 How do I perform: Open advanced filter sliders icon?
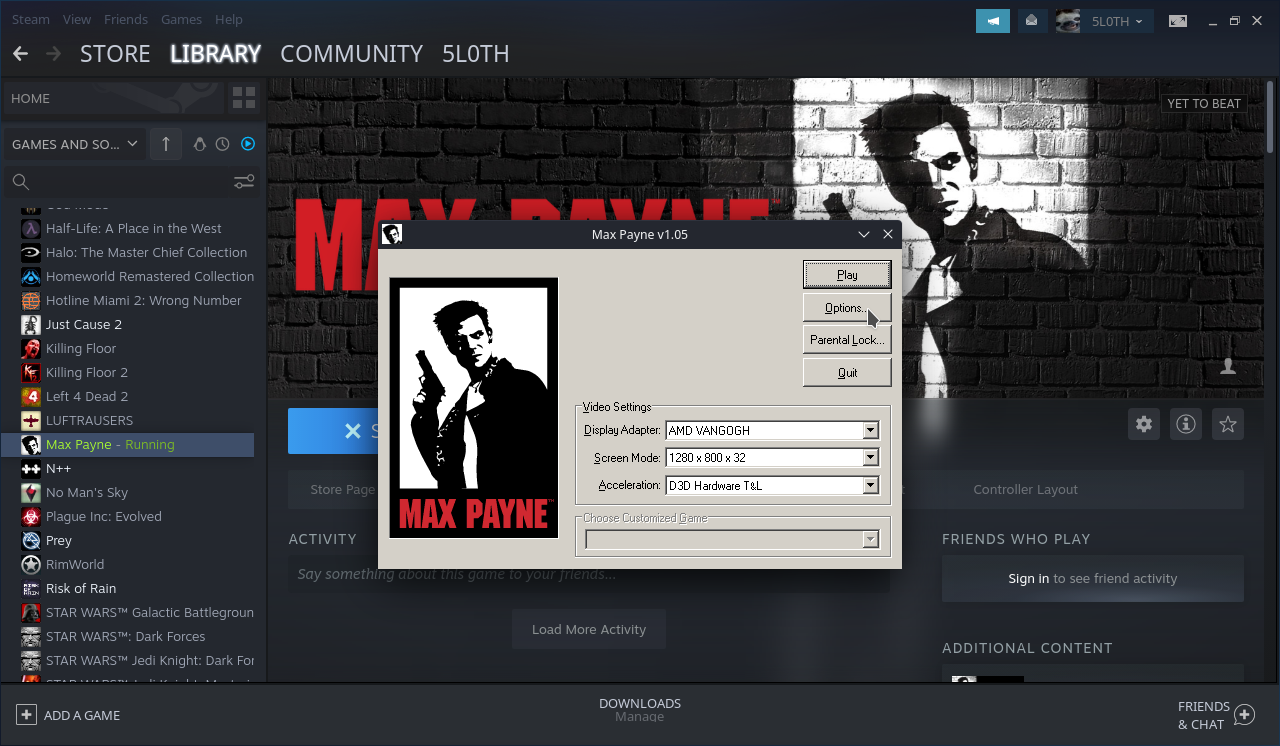[x=244, y=182]
